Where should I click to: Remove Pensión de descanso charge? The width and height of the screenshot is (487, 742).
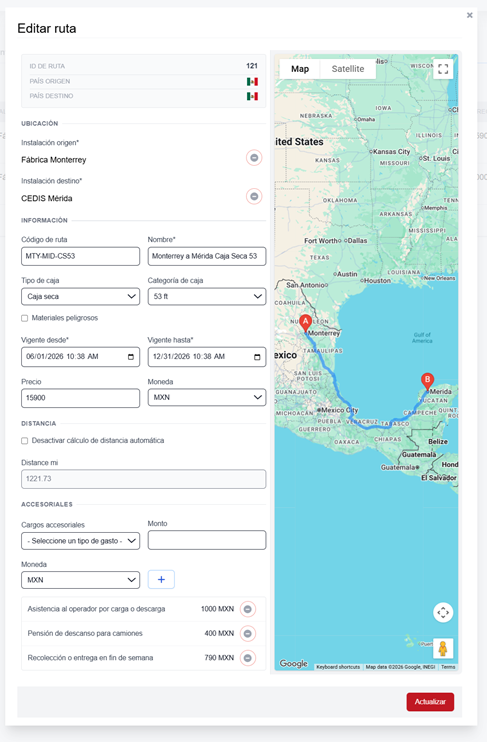[248, 633]
